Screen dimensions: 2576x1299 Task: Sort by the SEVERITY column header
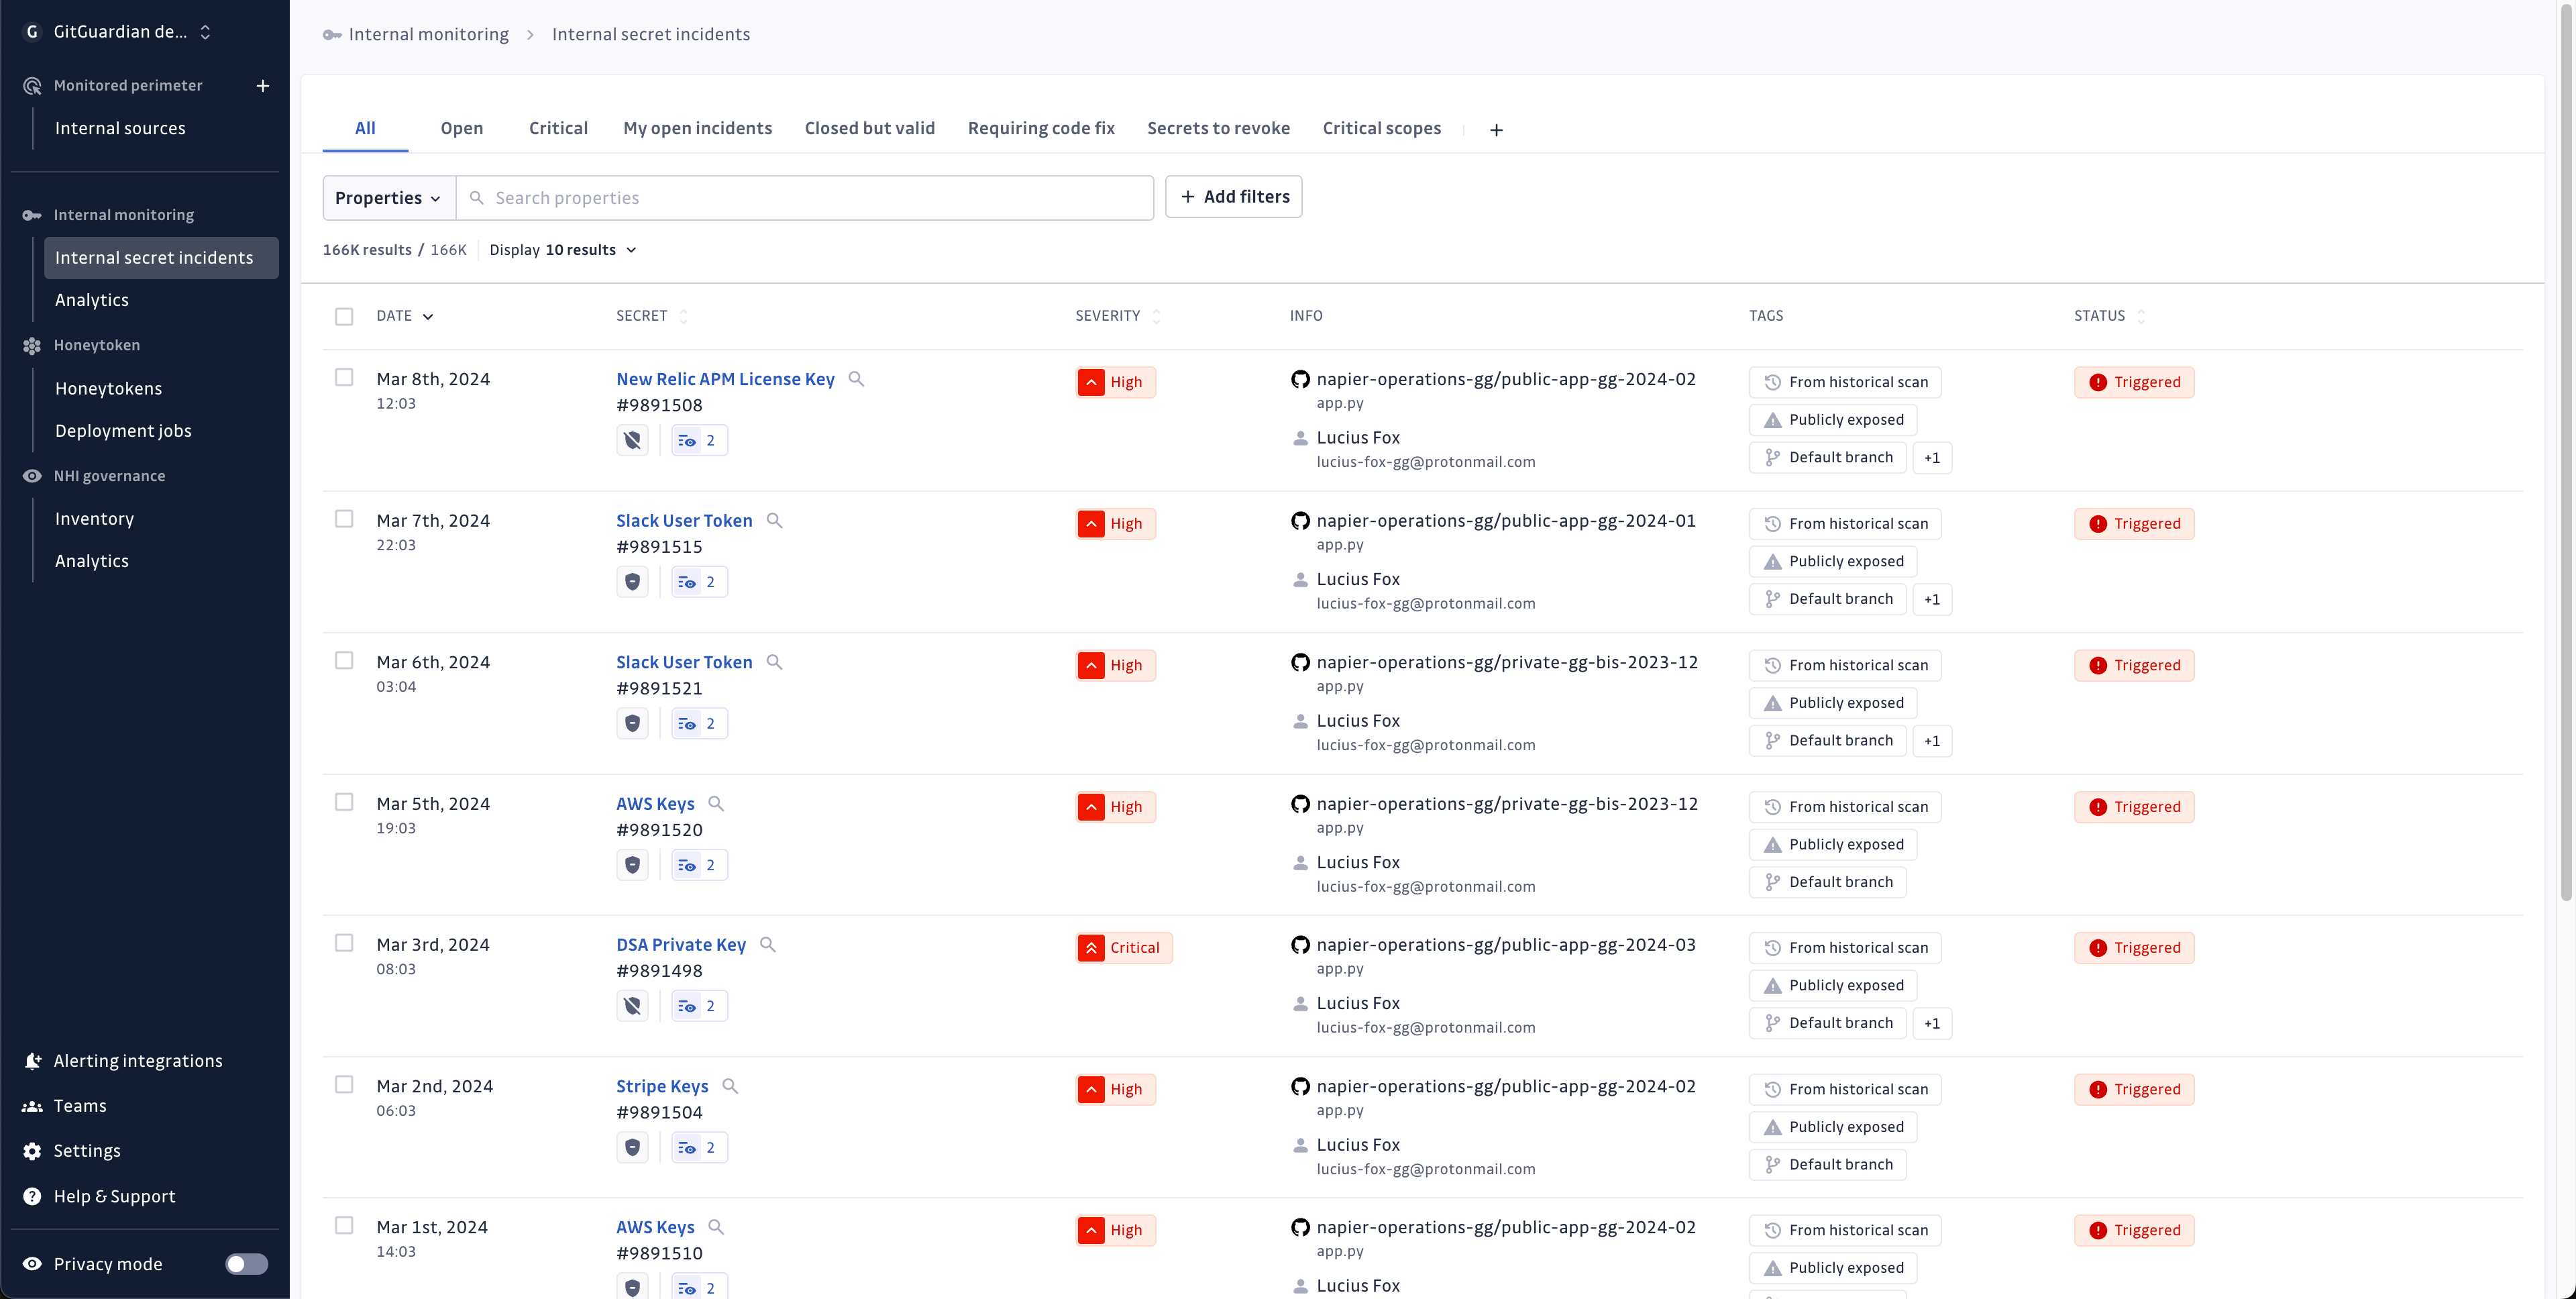[x=1118, y=316]
